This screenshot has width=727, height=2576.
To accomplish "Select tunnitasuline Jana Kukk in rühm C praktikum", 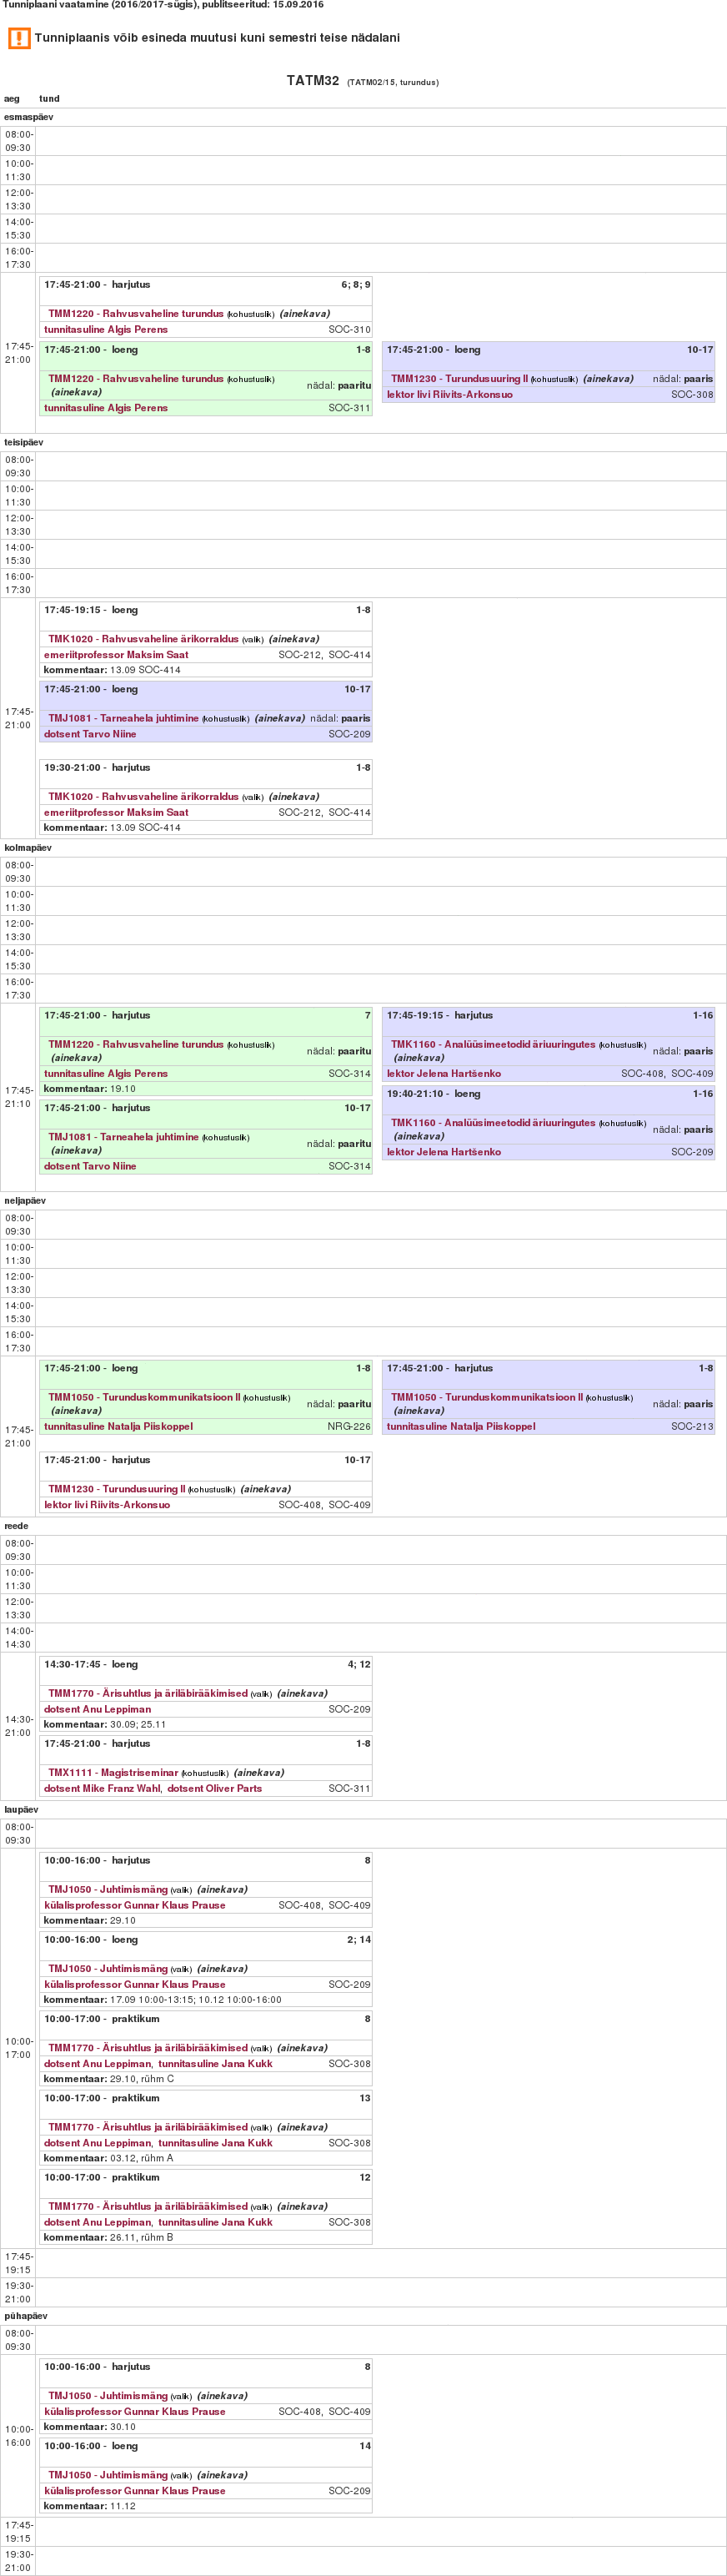I will point(215,2063).
